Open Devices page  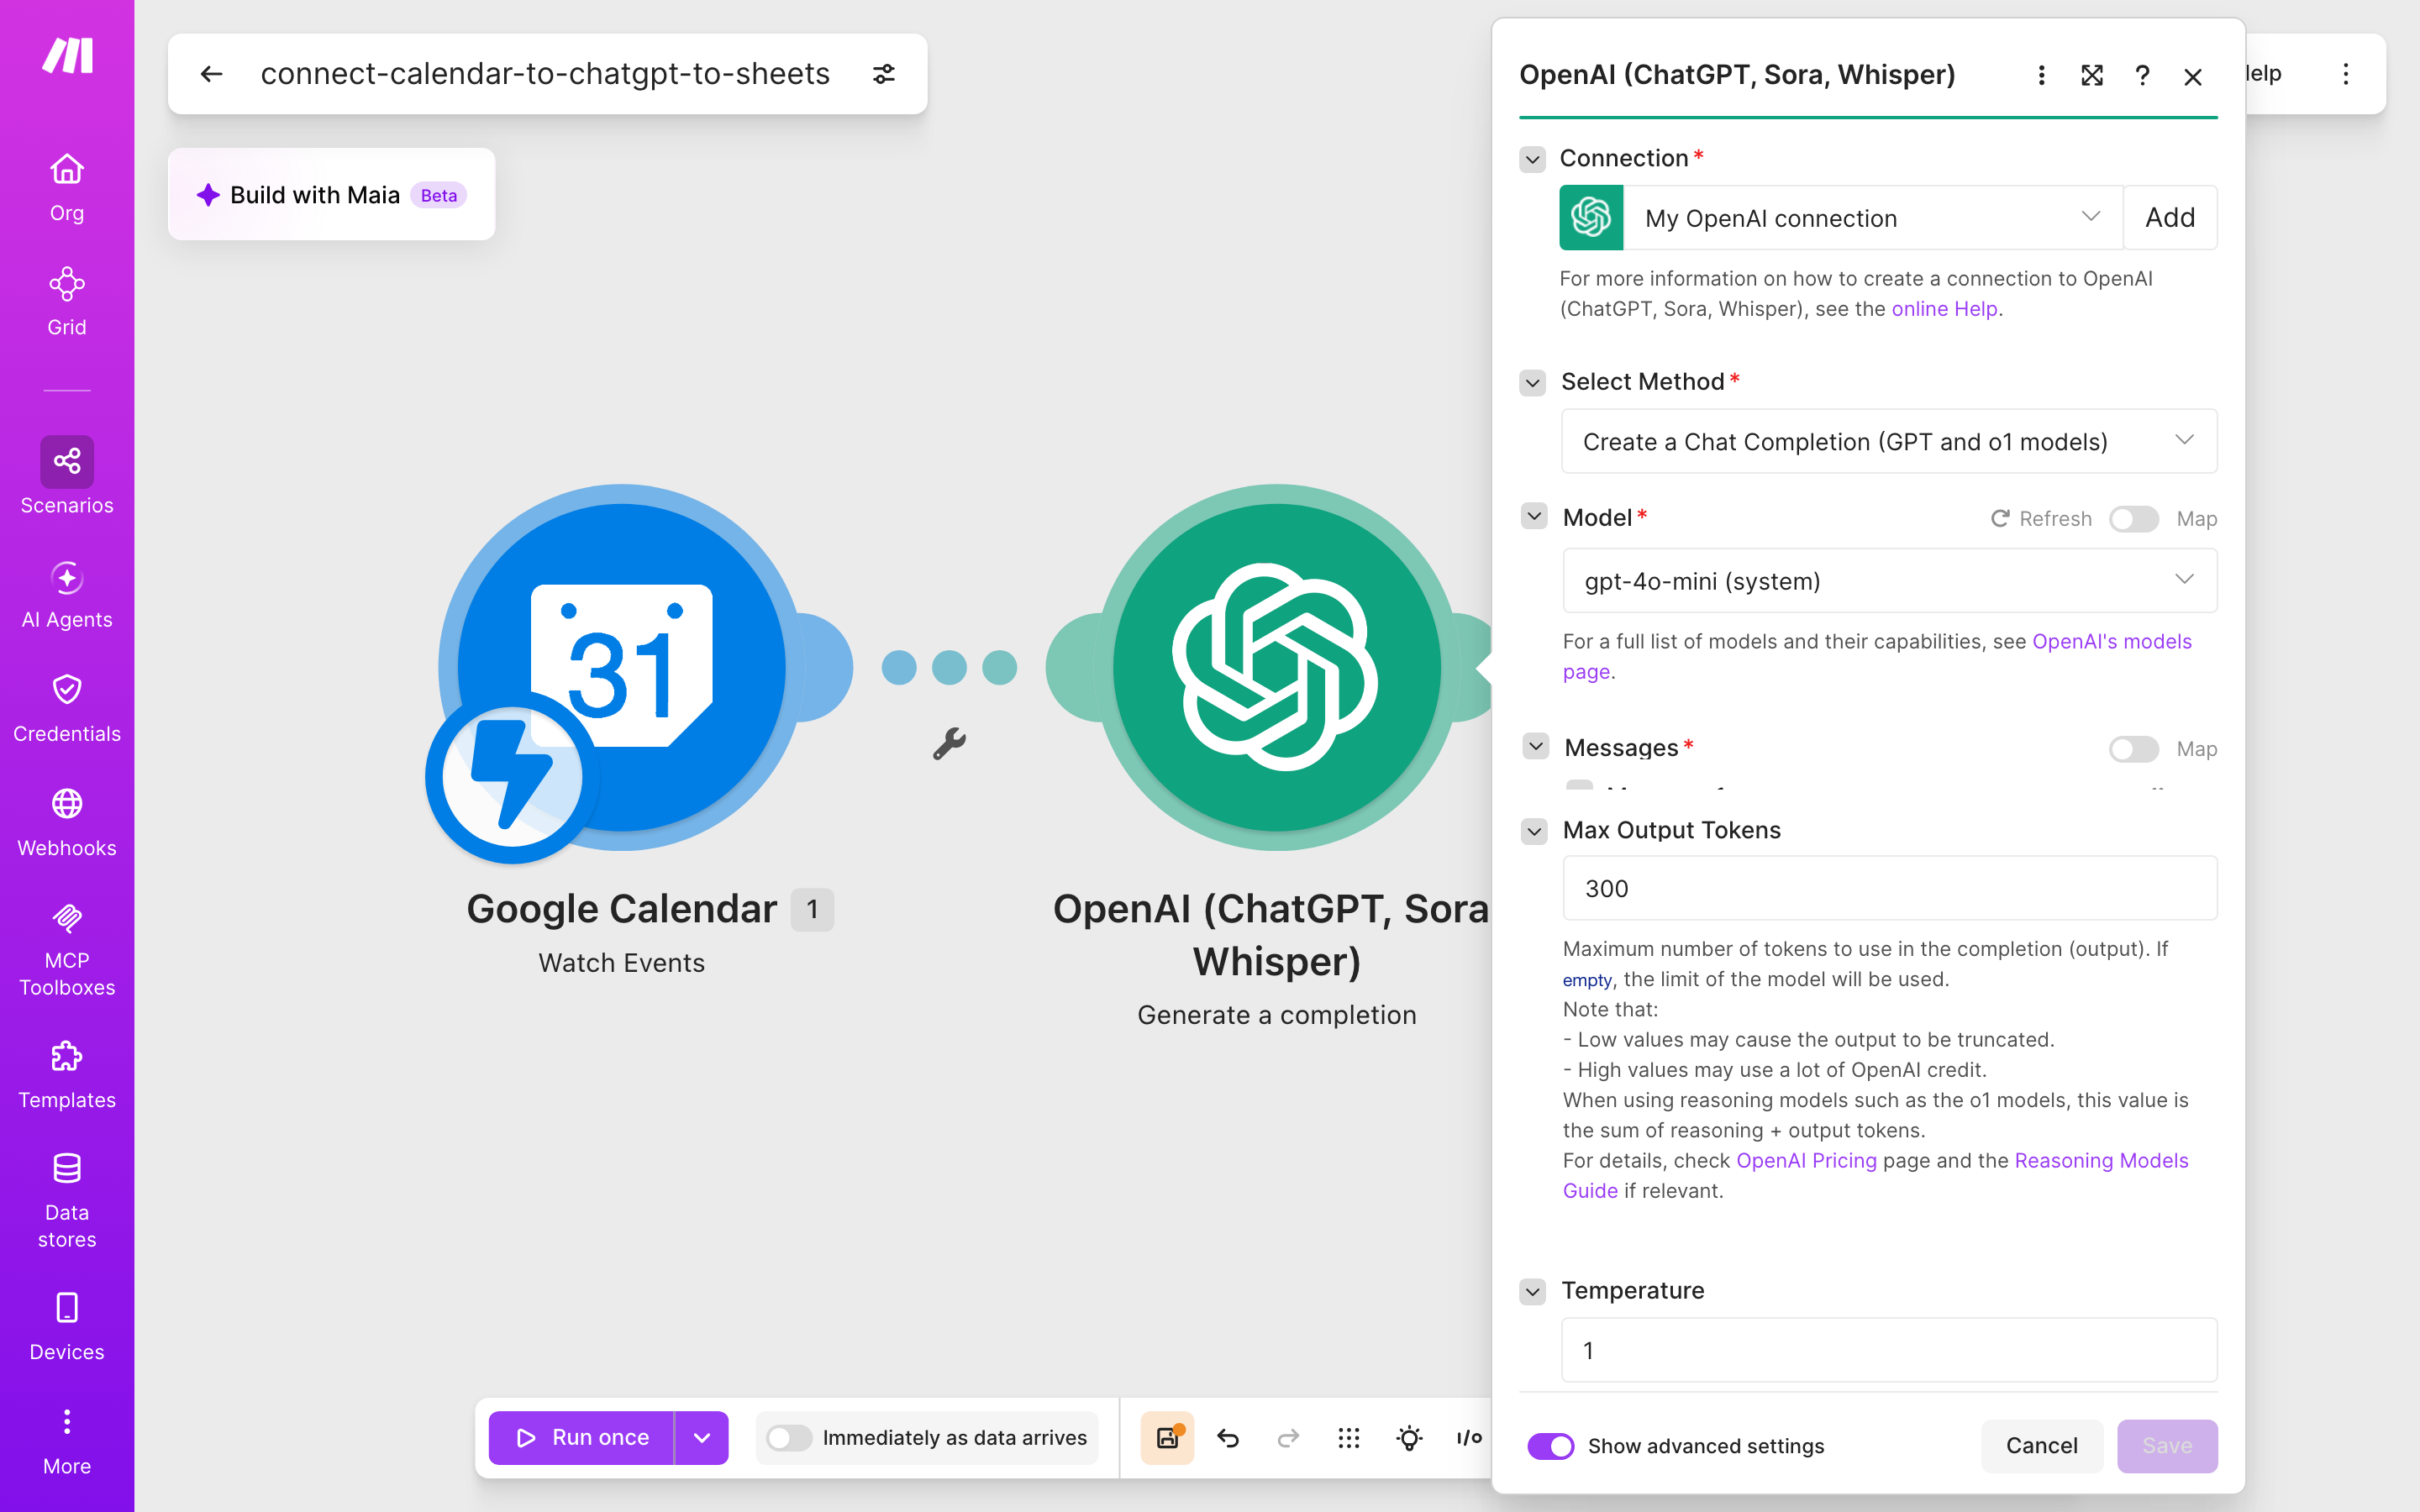click(67, 1326)
